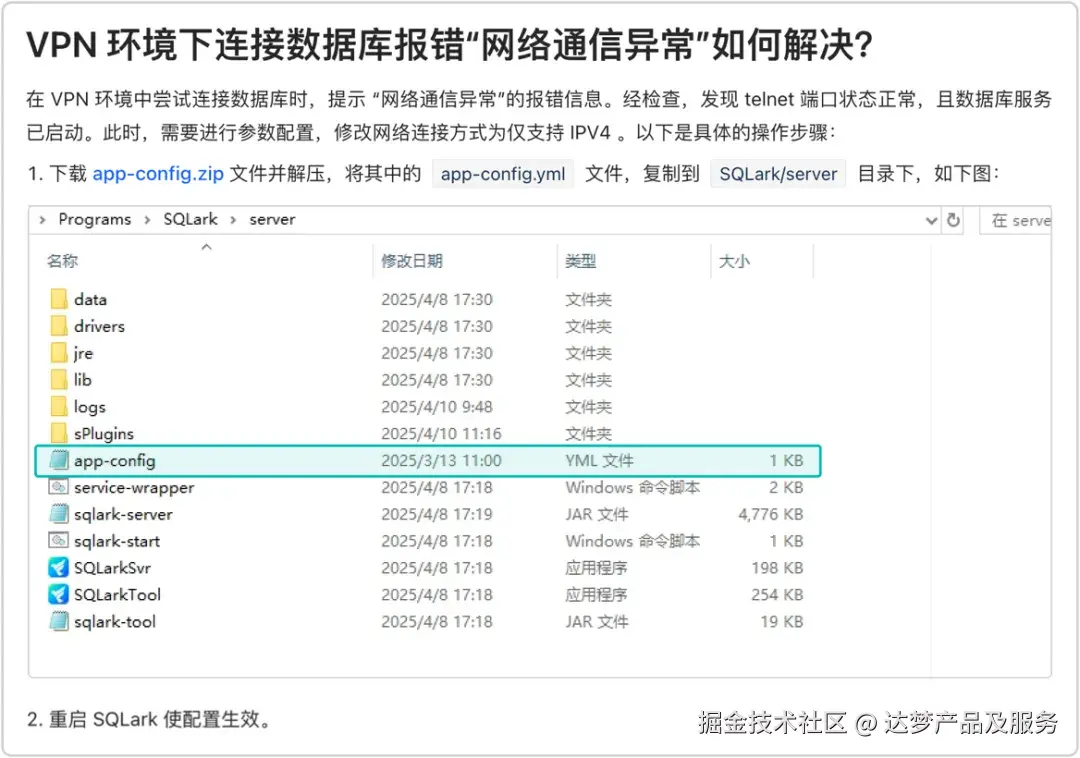Select the drivers folder name
The height and width of the screenshot is (758, 1080).
point(99,326)
